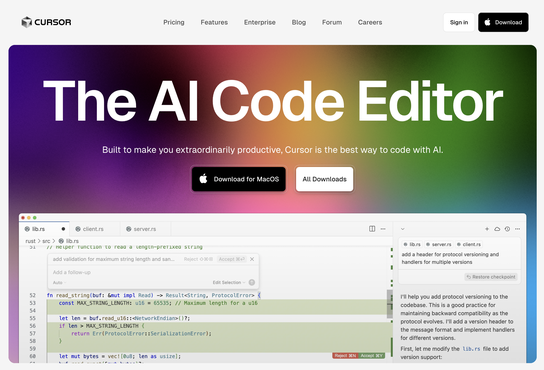Open the All Downloads button

tap(324, 179)
